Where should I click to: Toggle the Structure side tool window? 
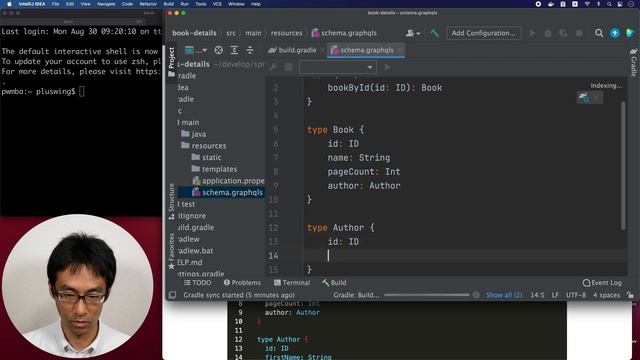pos(171,202)
